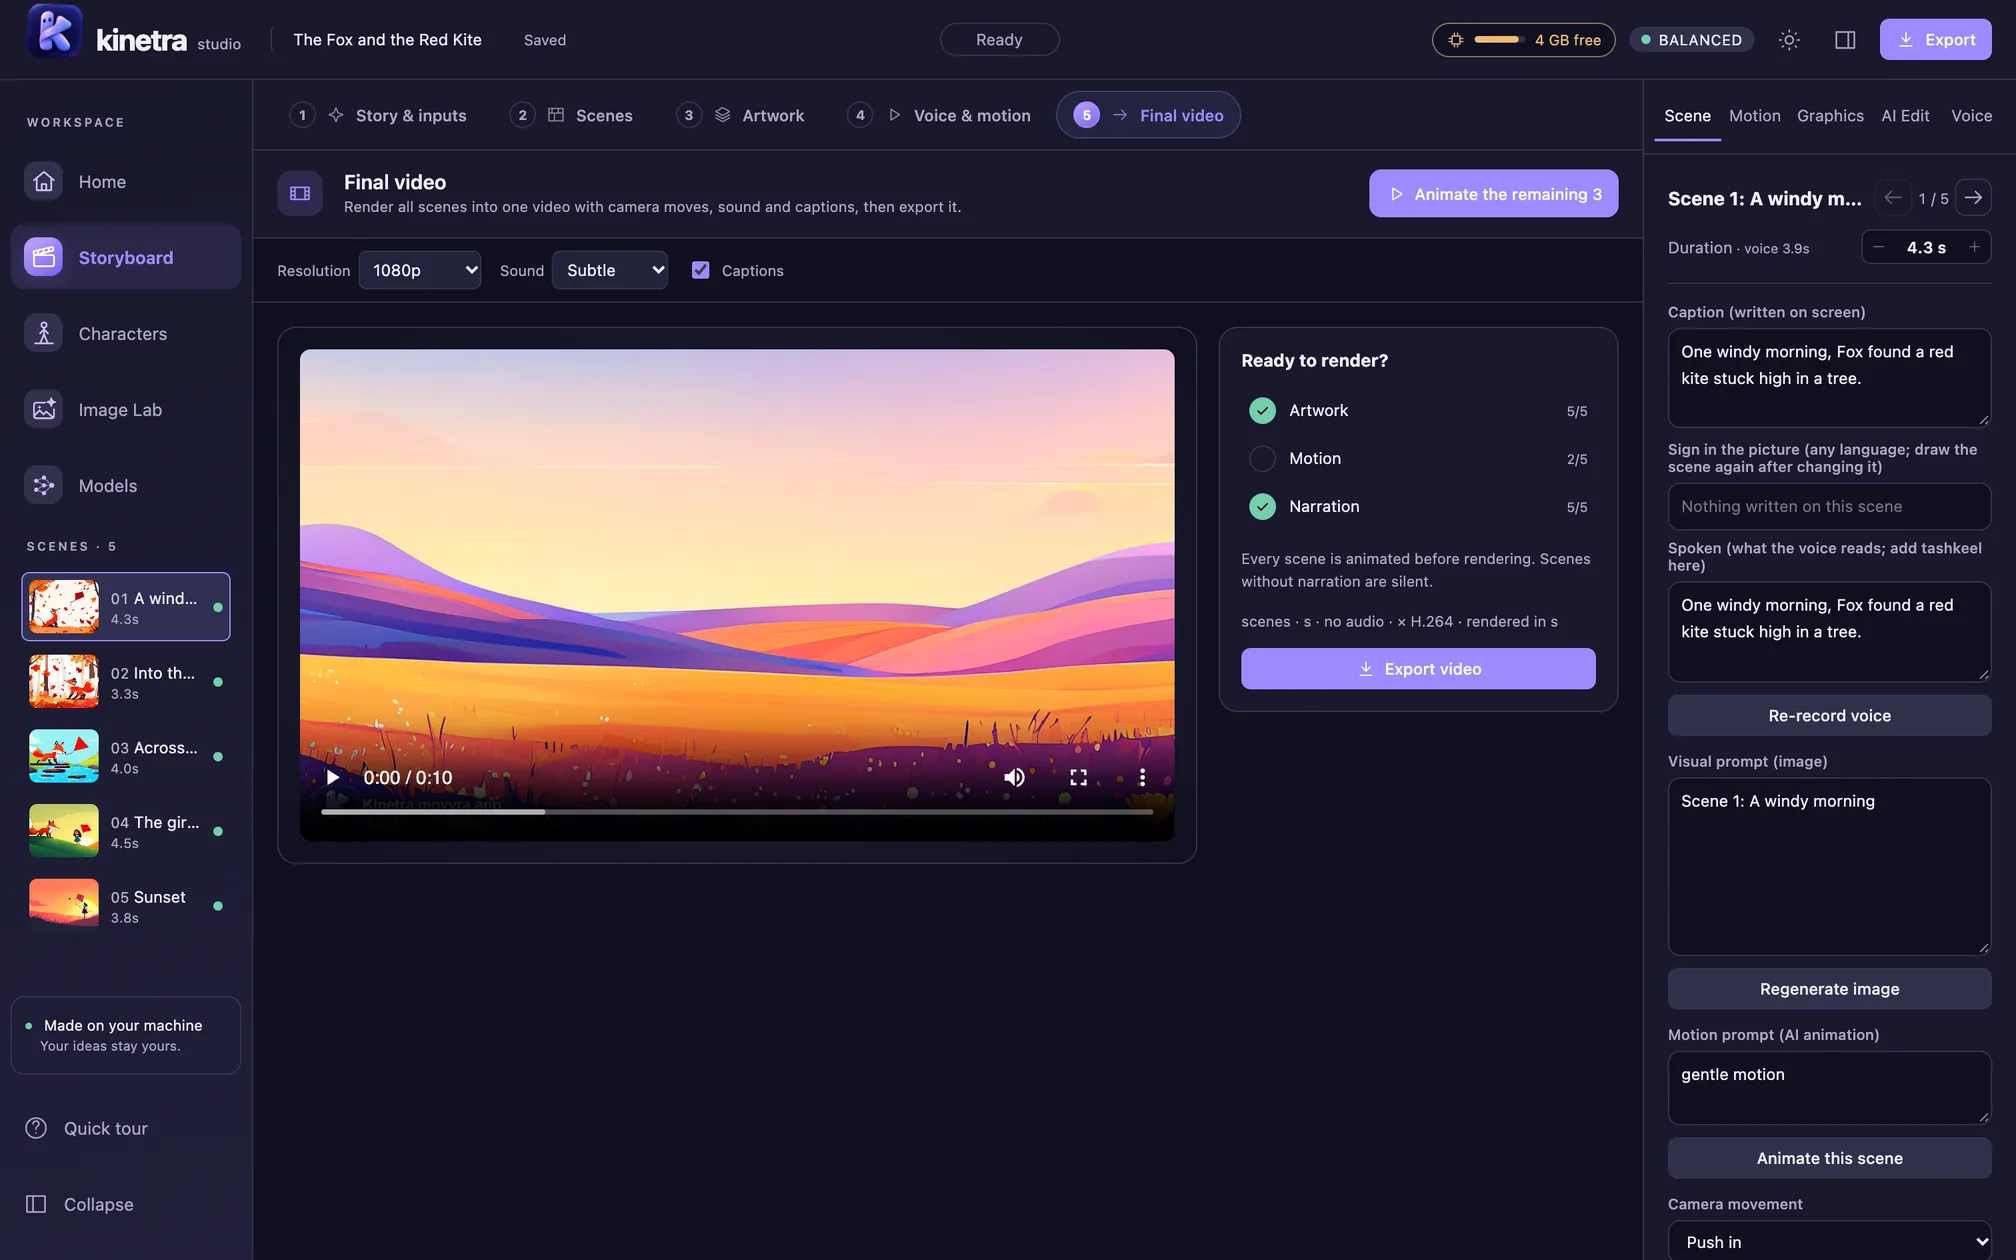Toggle the BALANCED performance mode pill
Viewport: 2016px width, 1260px height.
click(1691, 40)
